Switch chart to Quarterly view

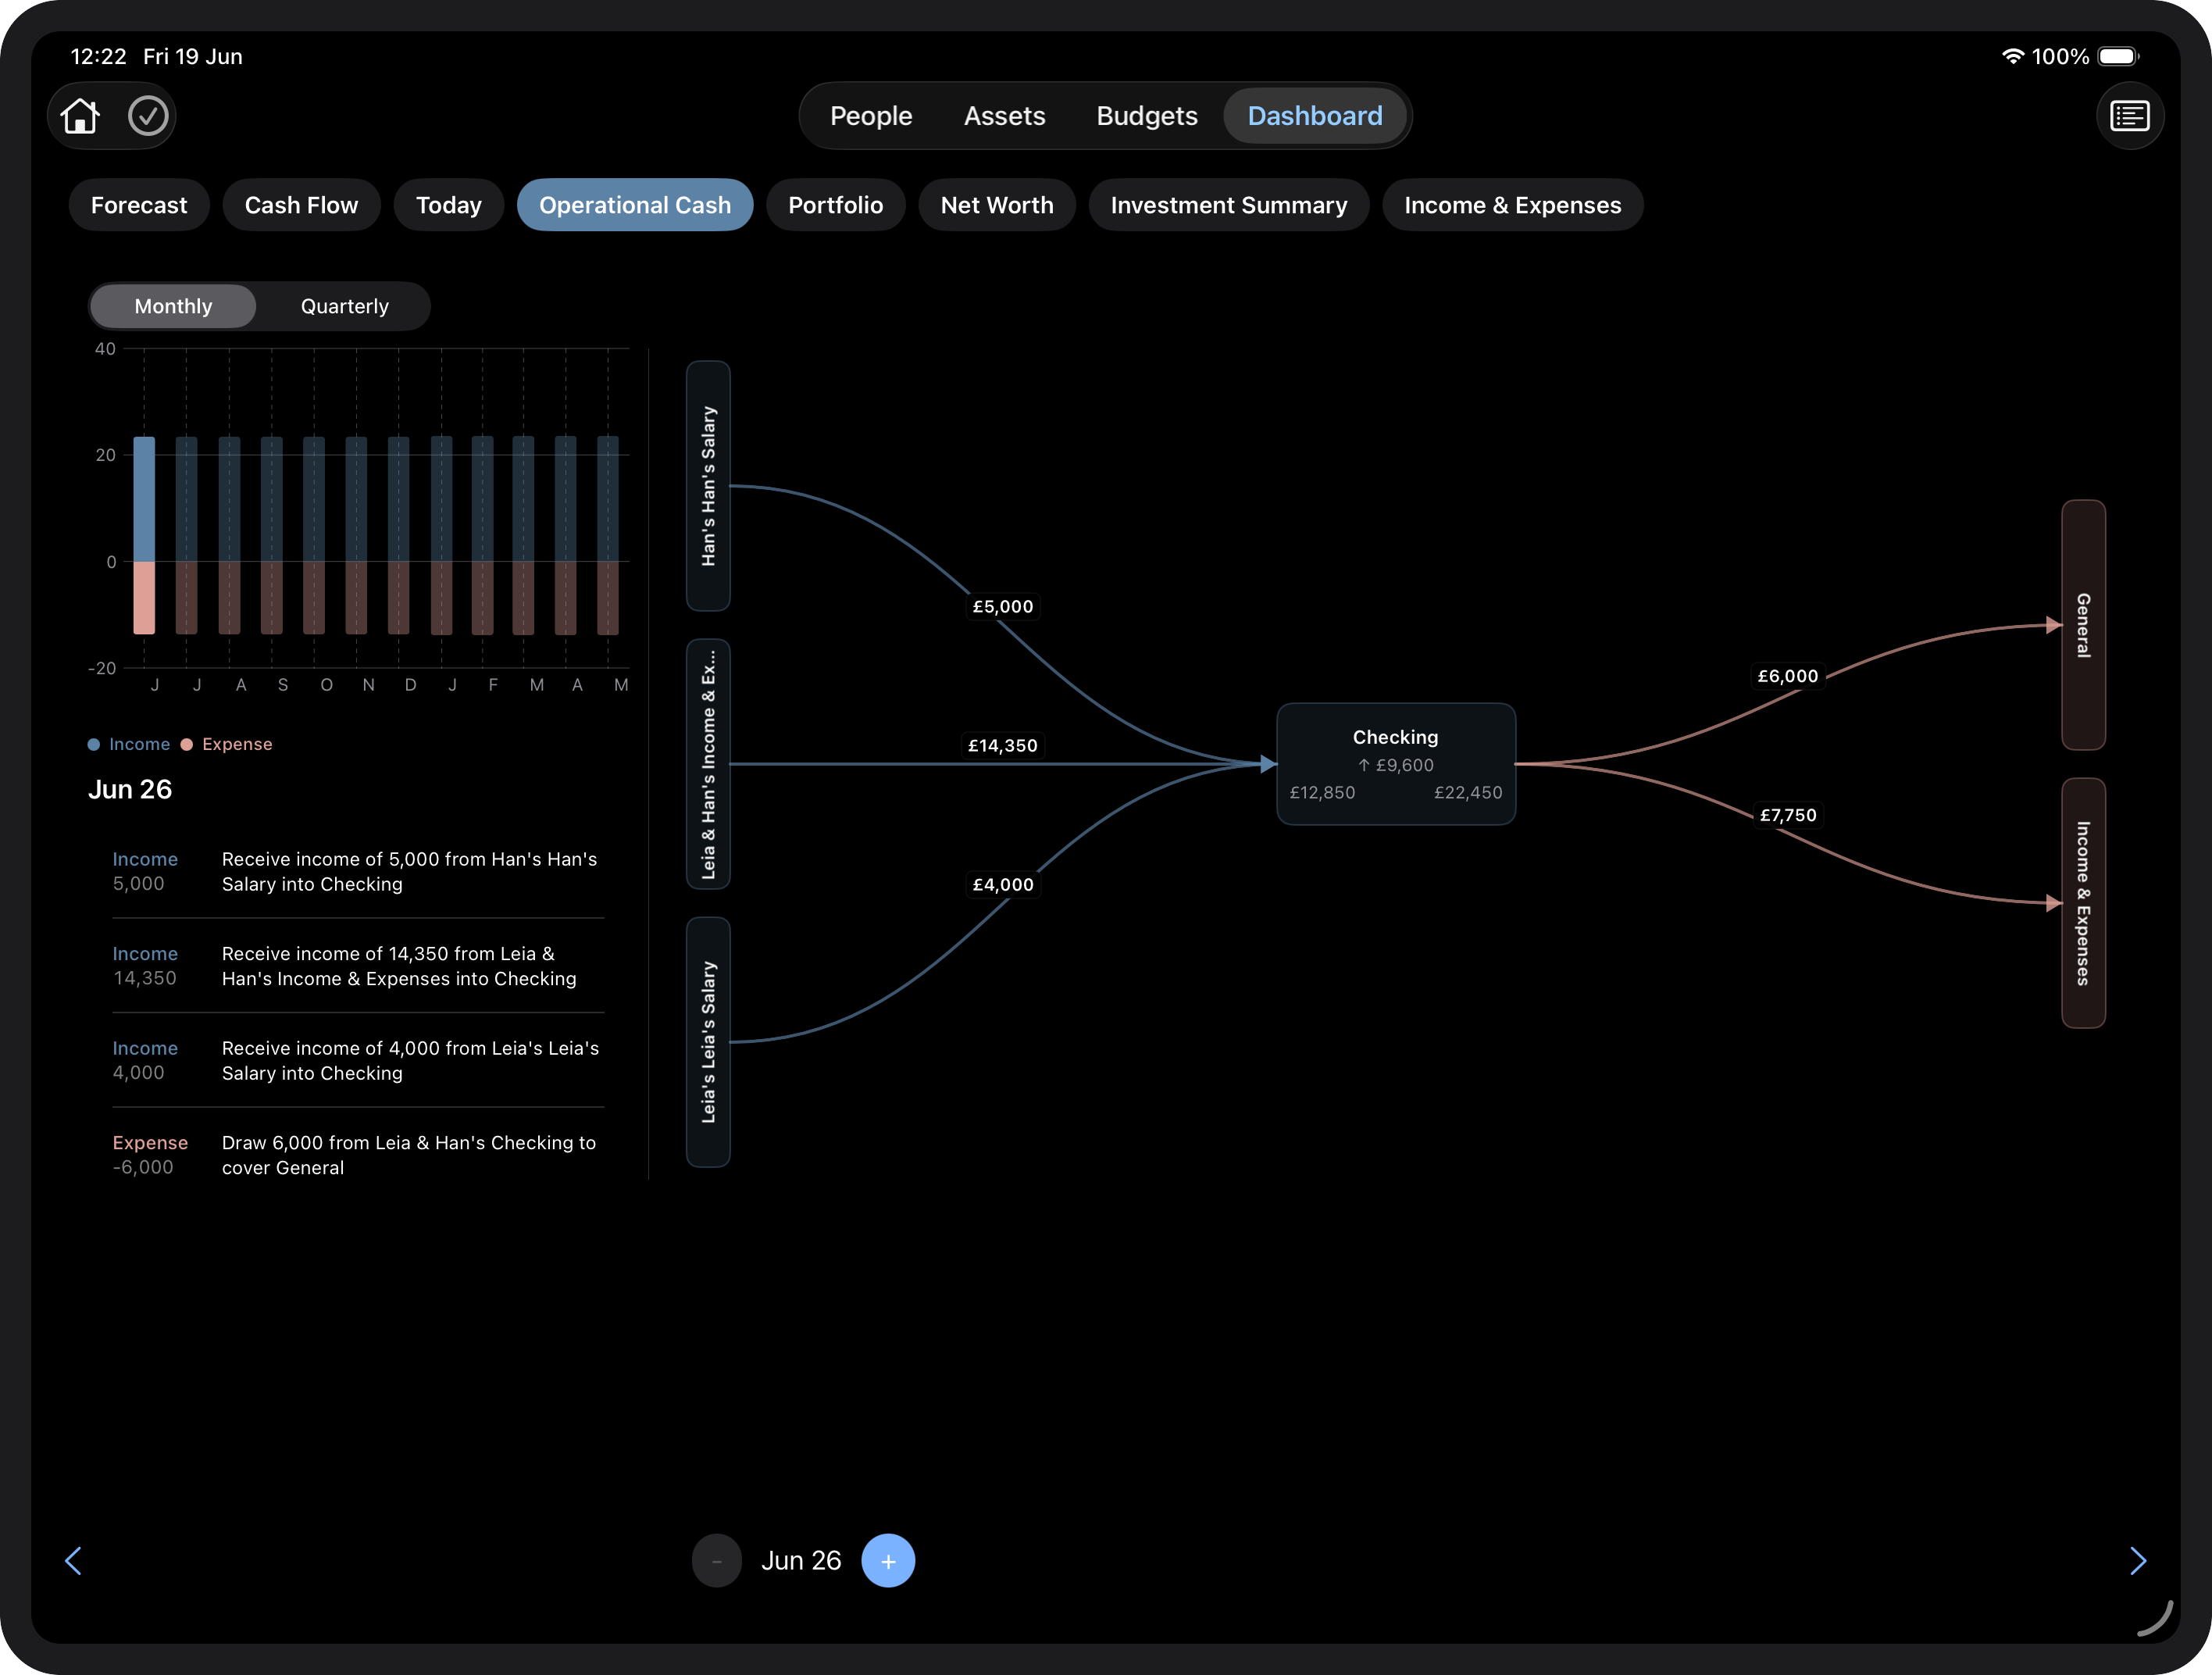point(344,306)
